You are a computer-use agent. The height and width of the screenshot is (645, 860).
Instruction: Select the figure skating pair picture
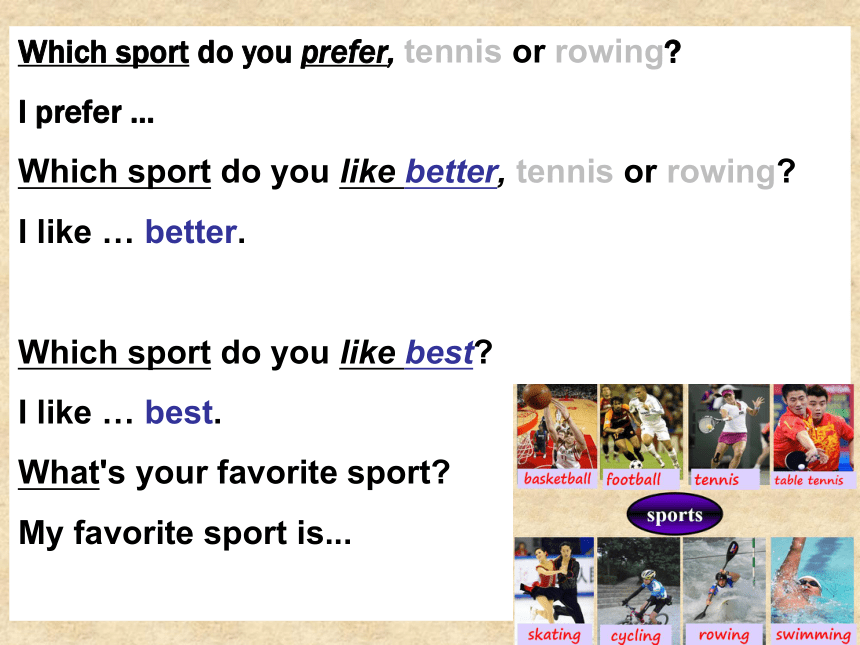tap(554, 580)
